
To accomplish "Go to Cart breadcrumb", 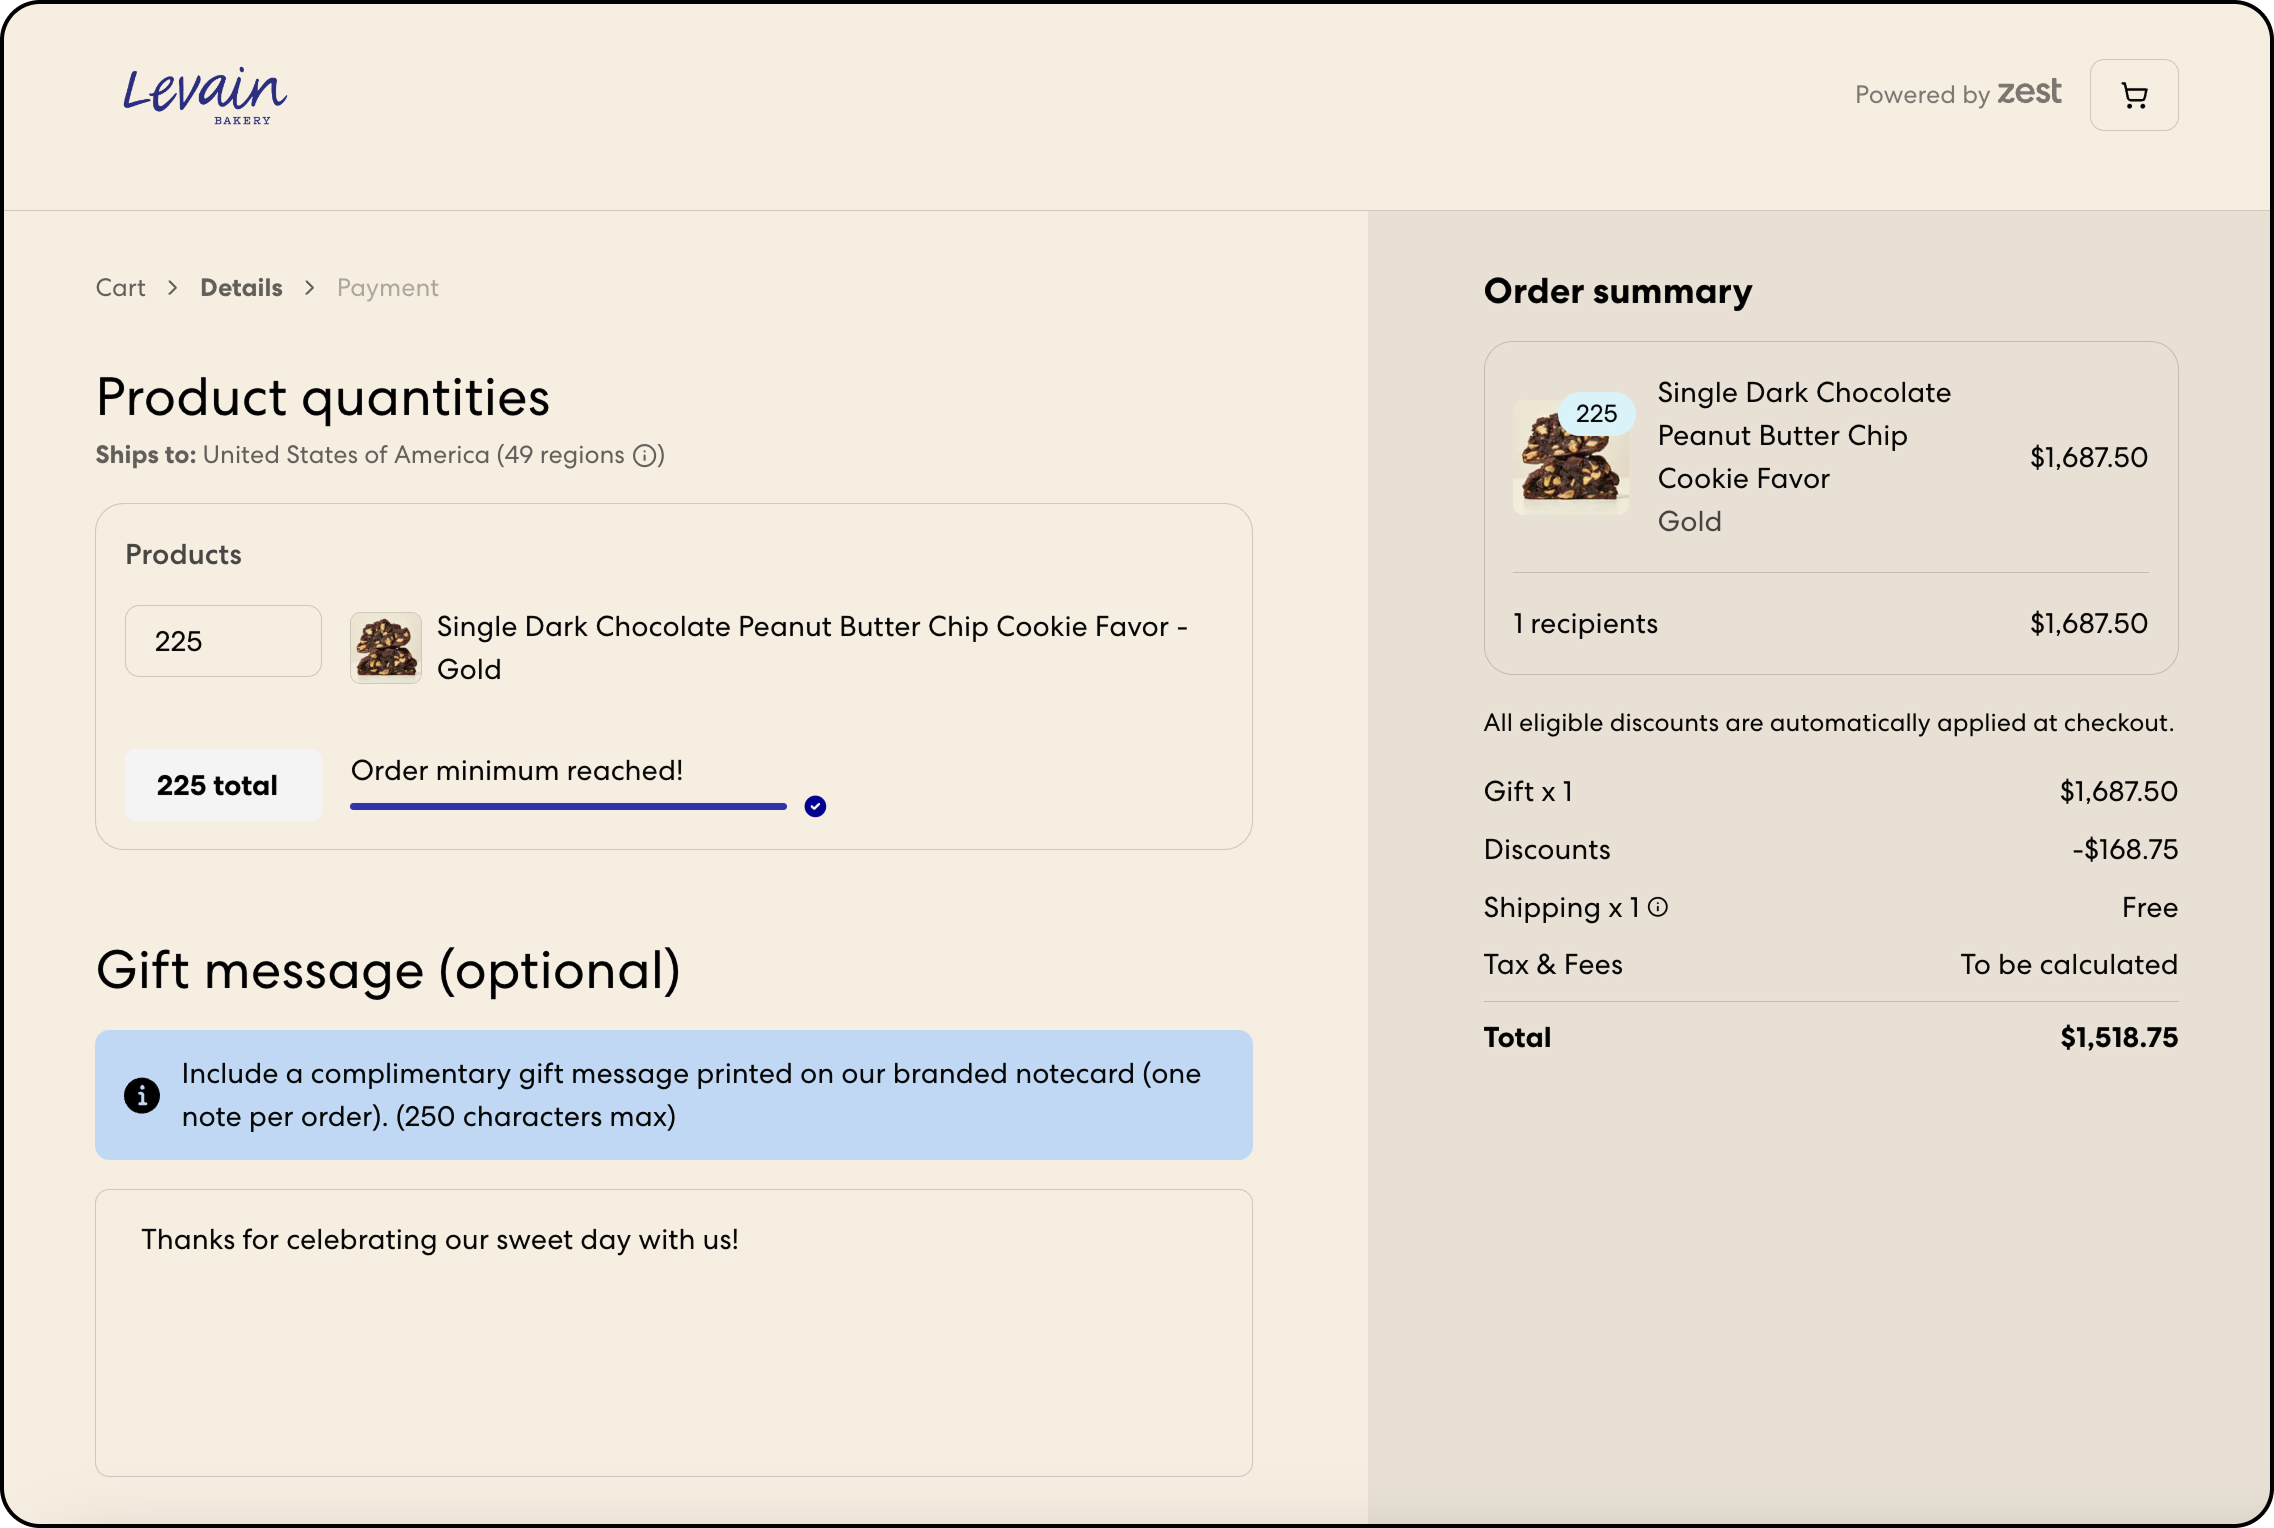I will tap(121, 288).
